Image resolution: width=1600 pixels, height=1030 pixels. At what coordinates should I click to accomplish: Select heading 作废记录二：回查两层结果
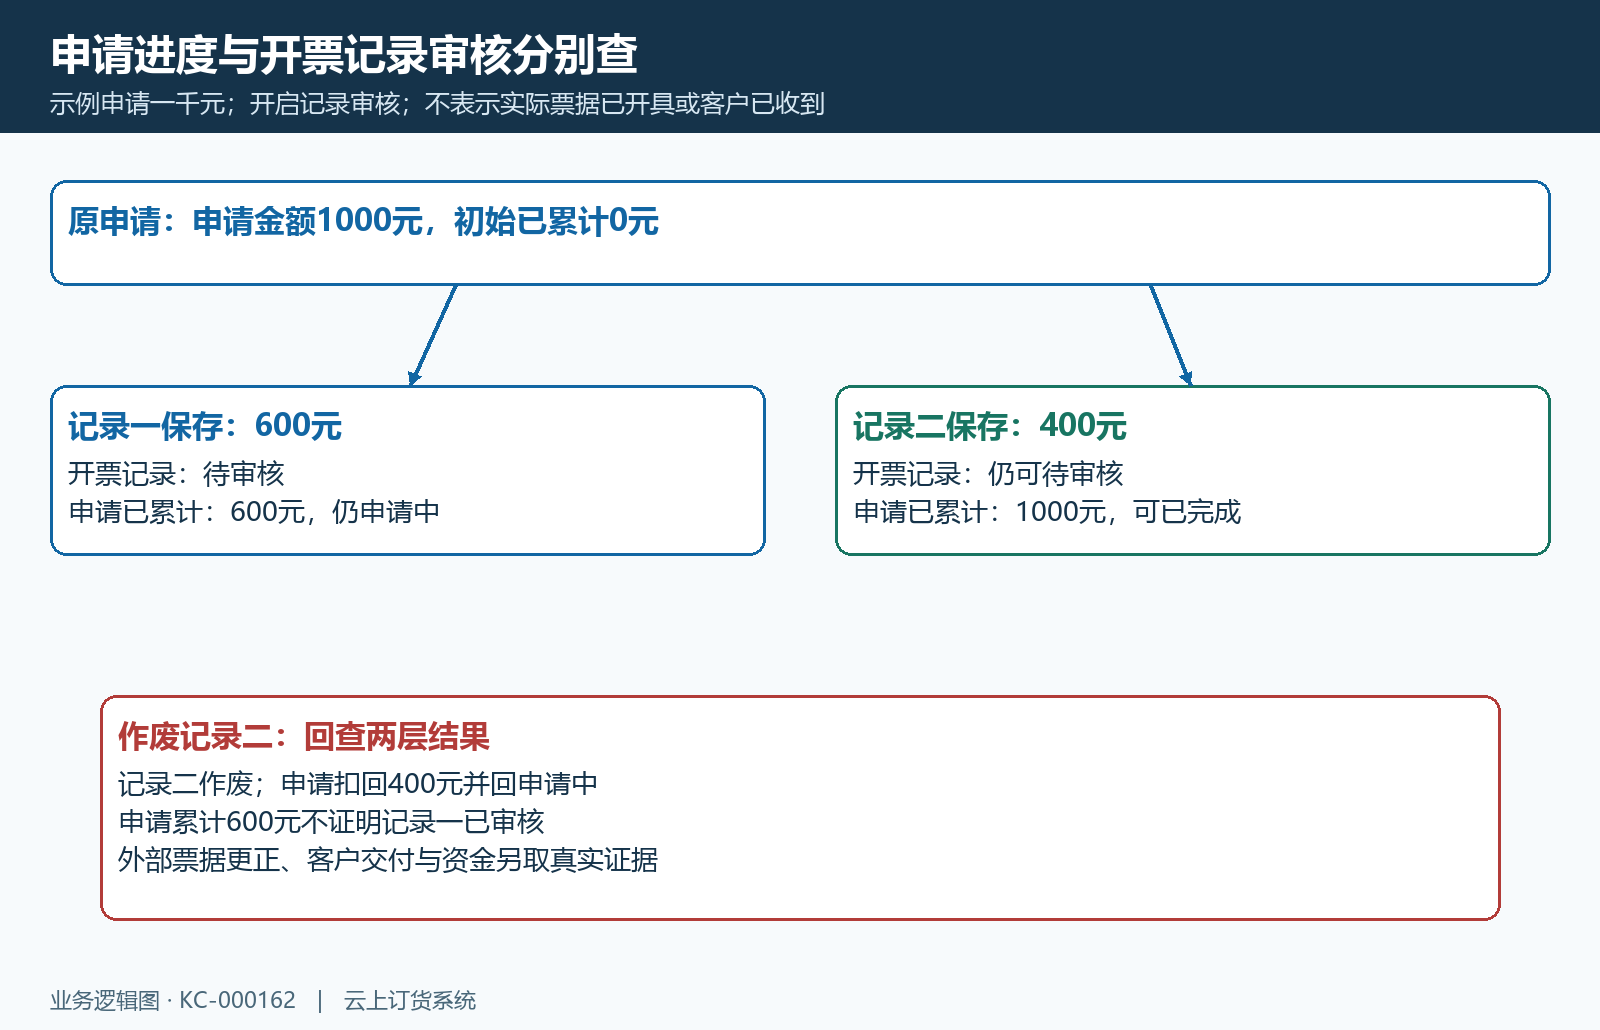304,737
